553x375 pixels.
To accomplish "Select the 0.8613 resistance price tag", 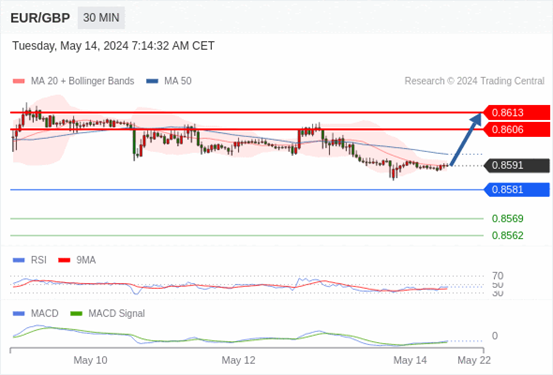I will [x=516, y=113].
